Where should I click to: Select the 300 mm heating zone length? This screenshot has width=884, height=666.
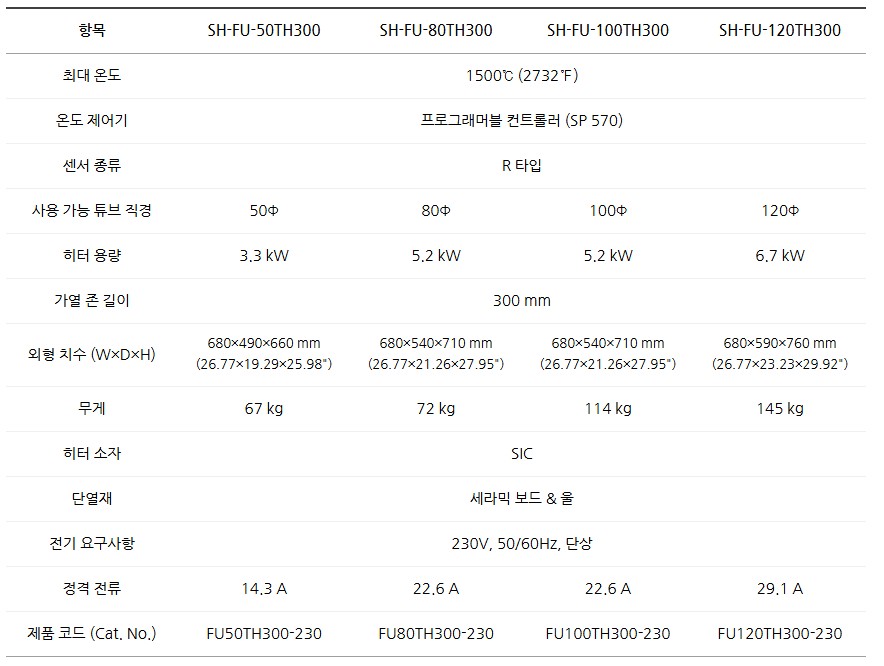[x=521, y=301]
